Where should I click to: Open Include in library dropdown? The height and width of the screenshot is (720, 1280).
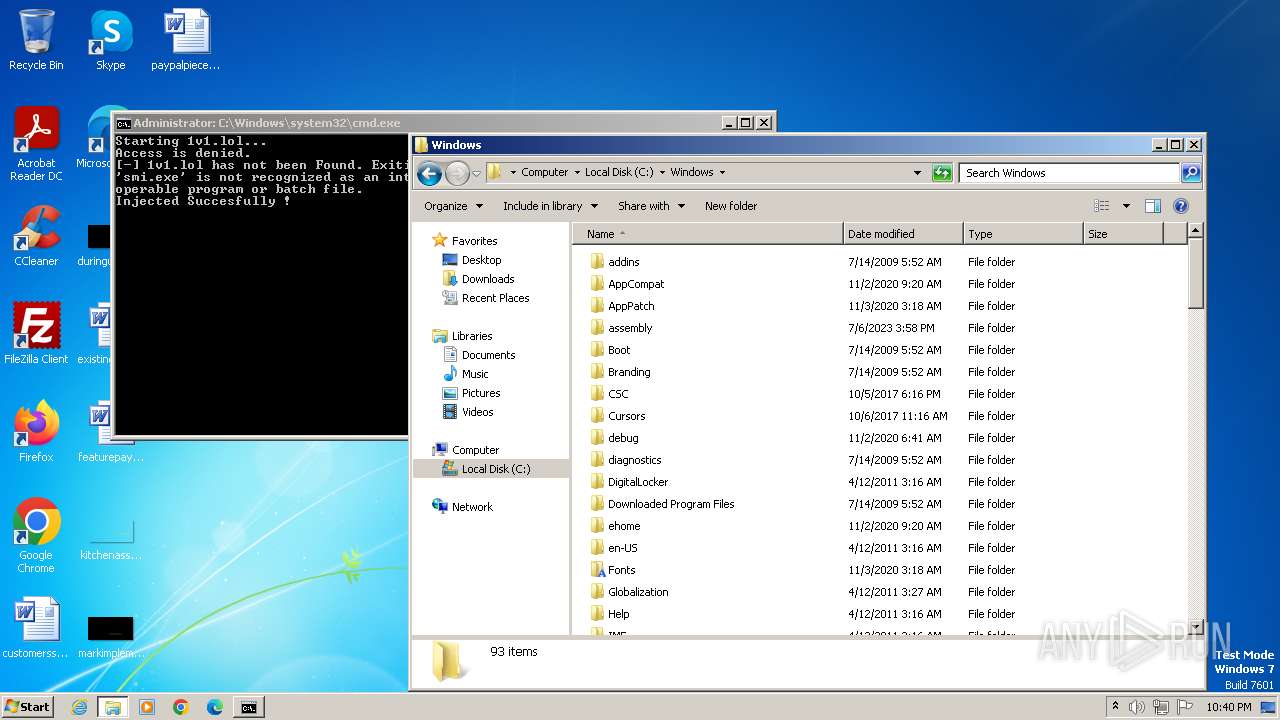pyautogui.click(x=550, y=206)
